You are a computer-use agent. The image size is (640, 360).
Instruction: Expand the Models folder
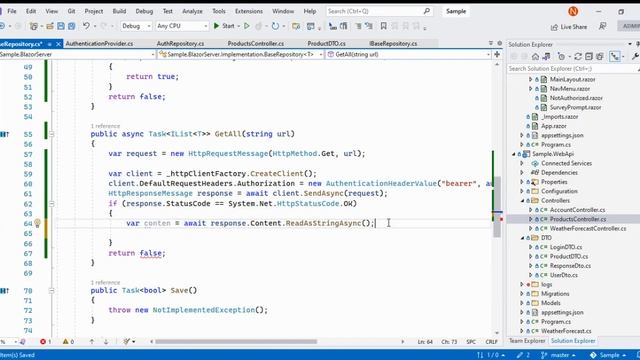tap(522, 303)
